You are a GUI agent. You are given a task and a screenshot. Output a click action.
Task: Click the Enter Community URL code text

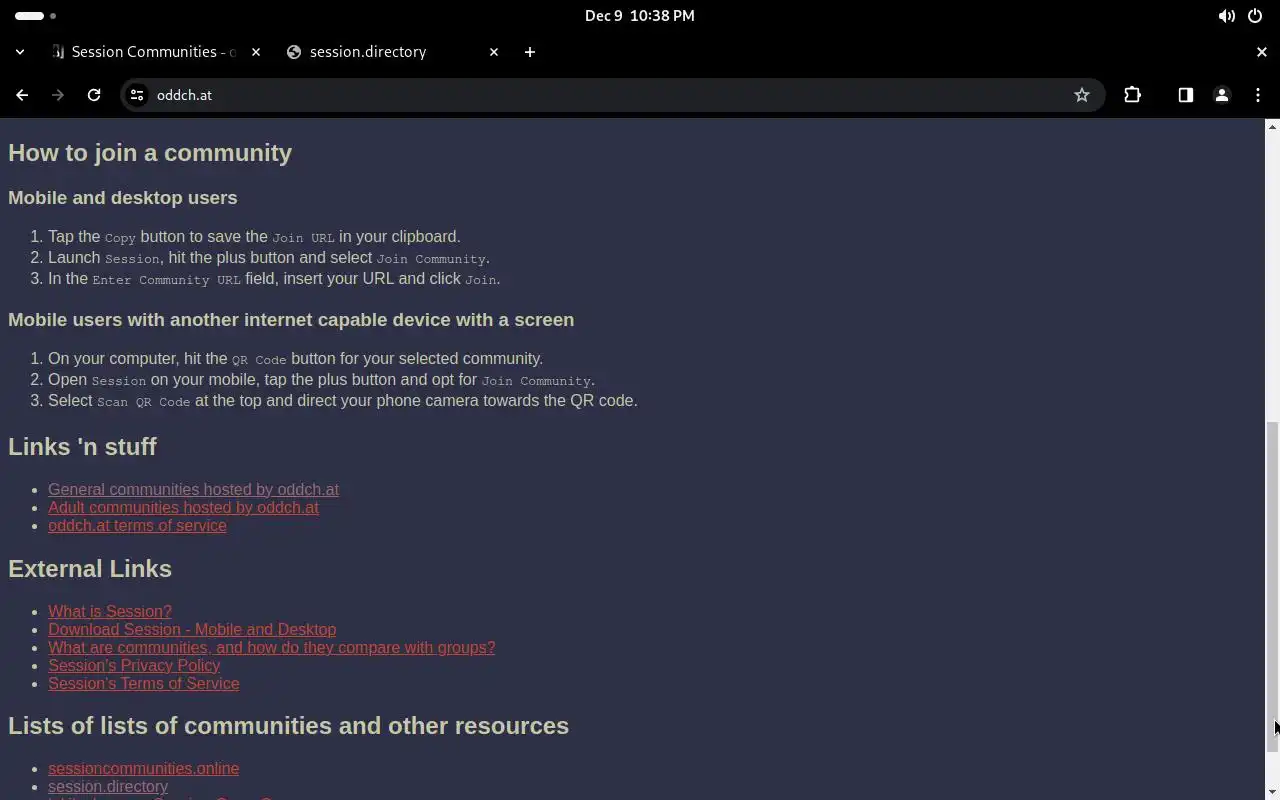[166, 279]
